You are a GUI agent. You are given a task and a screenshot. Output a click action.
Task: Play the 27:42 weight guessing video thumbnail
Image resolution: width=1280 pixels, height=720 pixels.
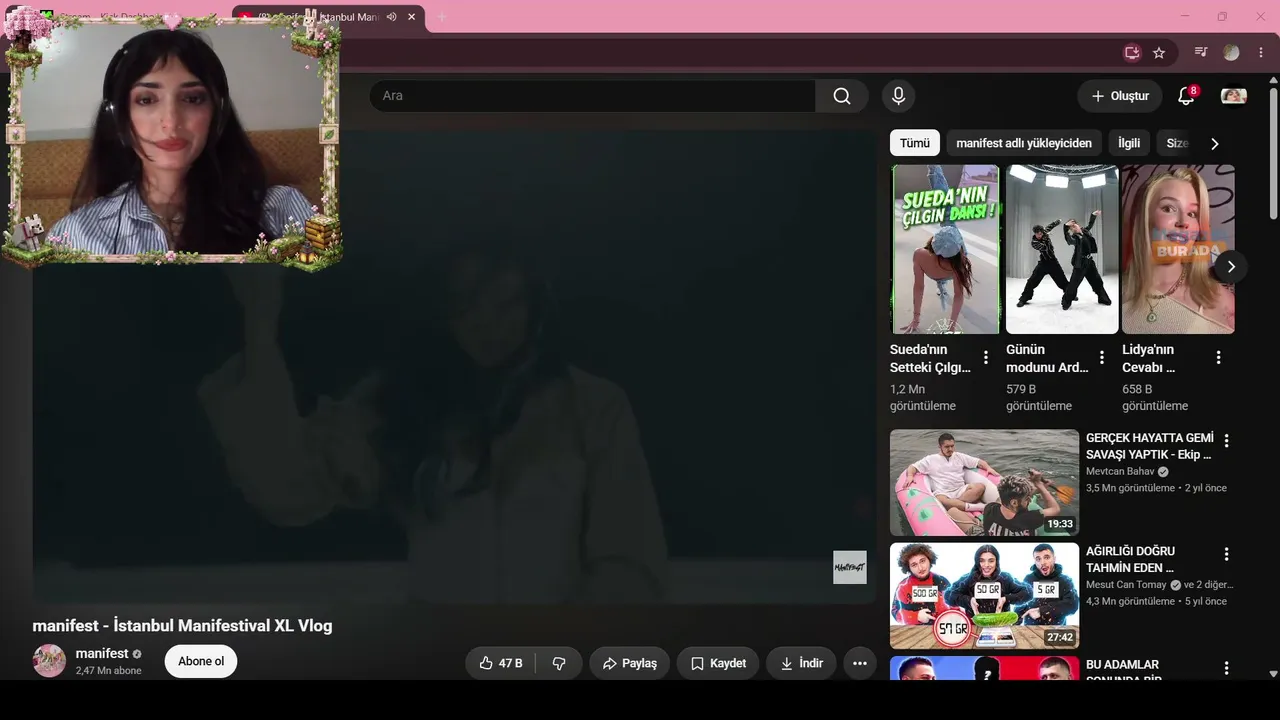[x=984, y=596]
